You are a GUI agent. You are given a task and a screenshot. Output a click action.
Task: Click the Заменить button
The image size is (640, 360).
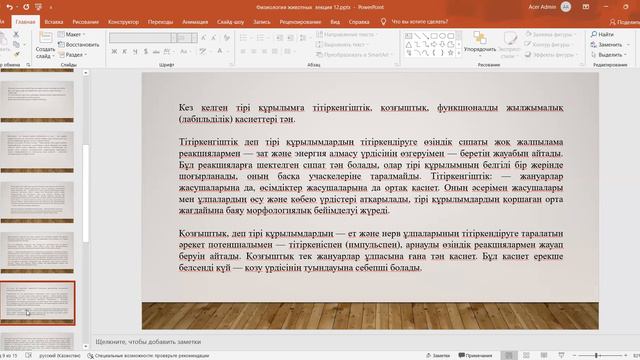click(607, 44)
